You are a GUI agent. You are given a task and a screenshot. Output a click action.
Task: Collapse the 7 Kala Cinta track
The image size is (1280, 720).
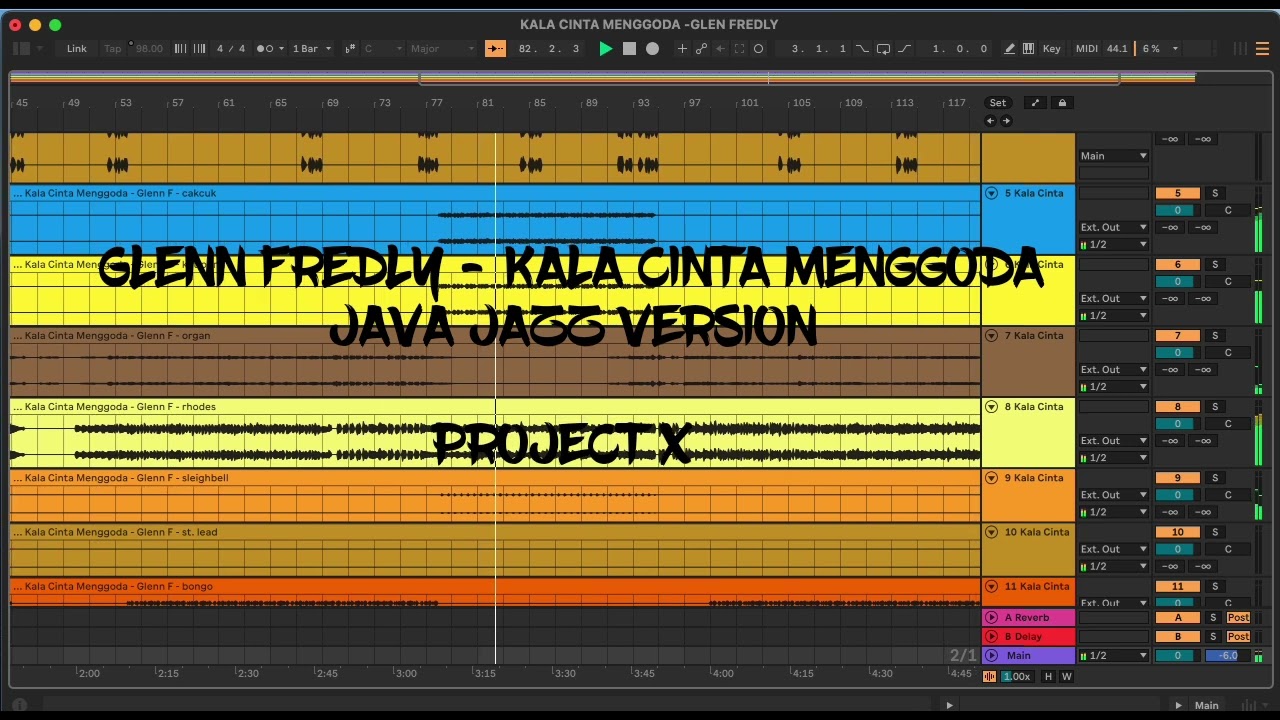991,336
